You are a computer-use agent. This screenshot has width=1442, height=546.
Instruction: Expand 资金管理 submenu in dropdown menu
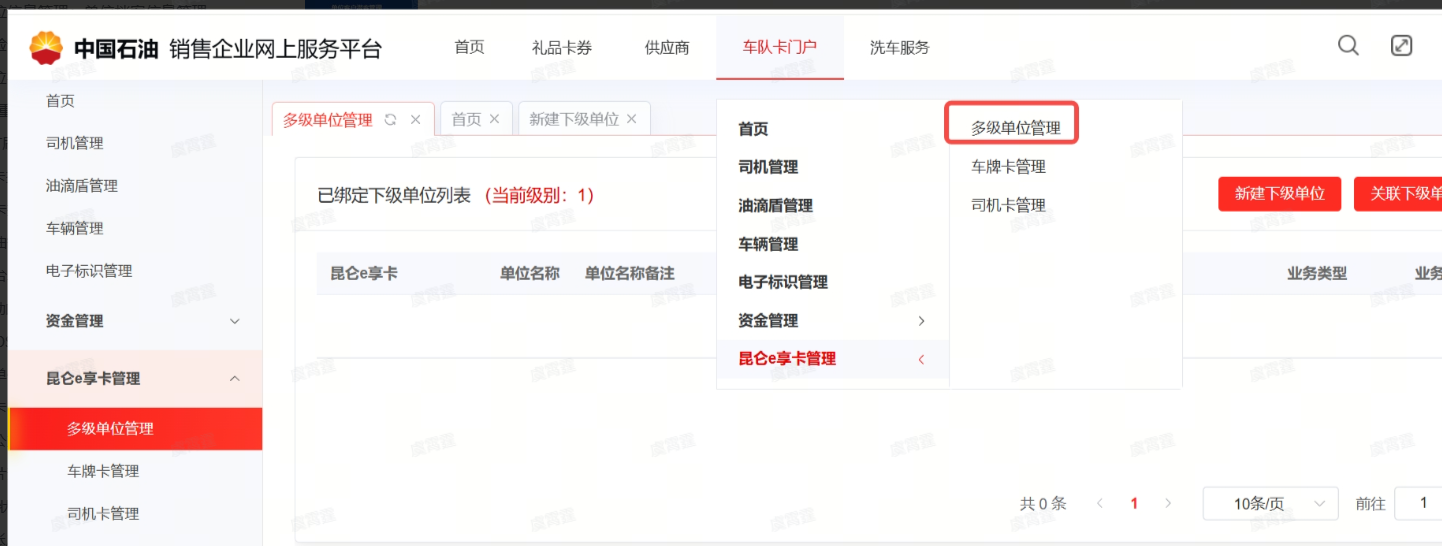click(921, 321)
